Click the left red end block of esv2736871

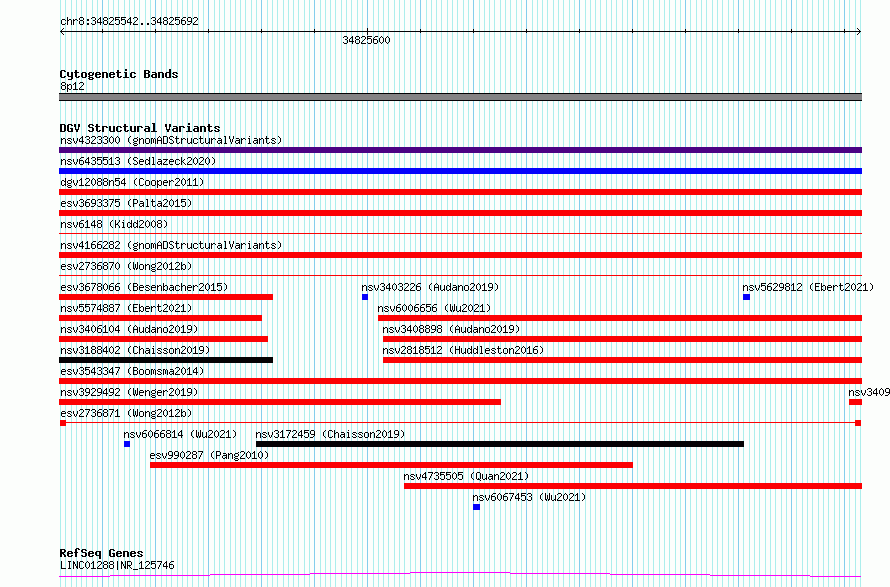tap(62, 423)
